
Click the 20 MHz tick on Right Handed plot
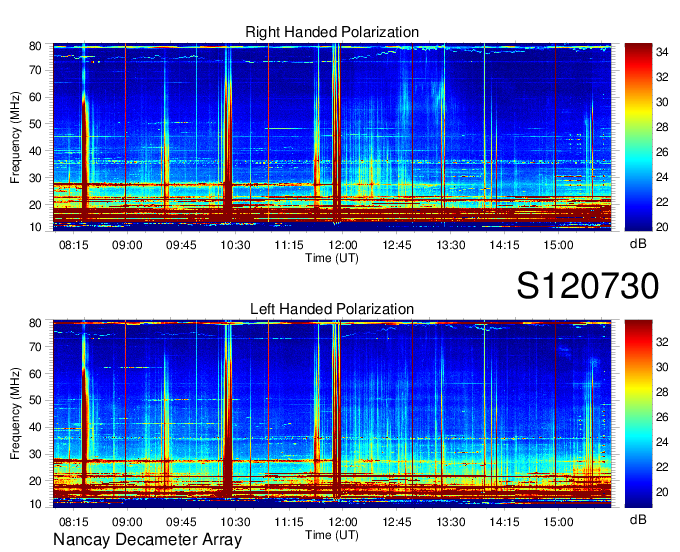tap(35, 205)
